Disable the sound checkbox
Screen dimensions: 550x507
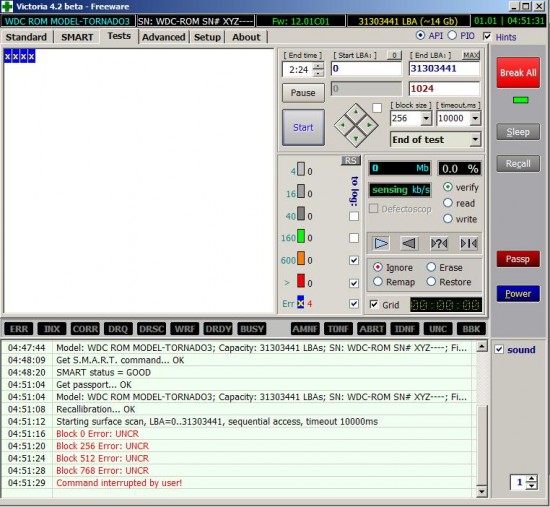[499, 349]
